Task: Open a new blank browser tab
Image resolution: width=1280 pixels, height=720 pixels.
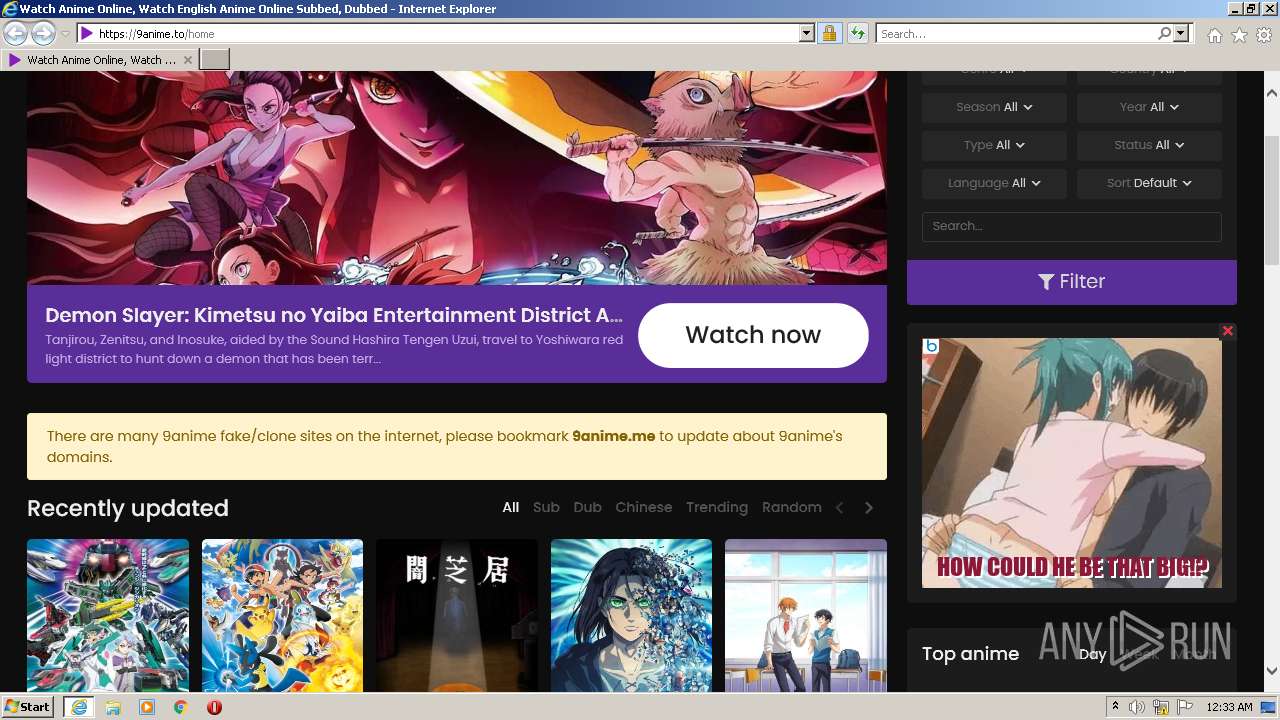Action: point(215,60)
